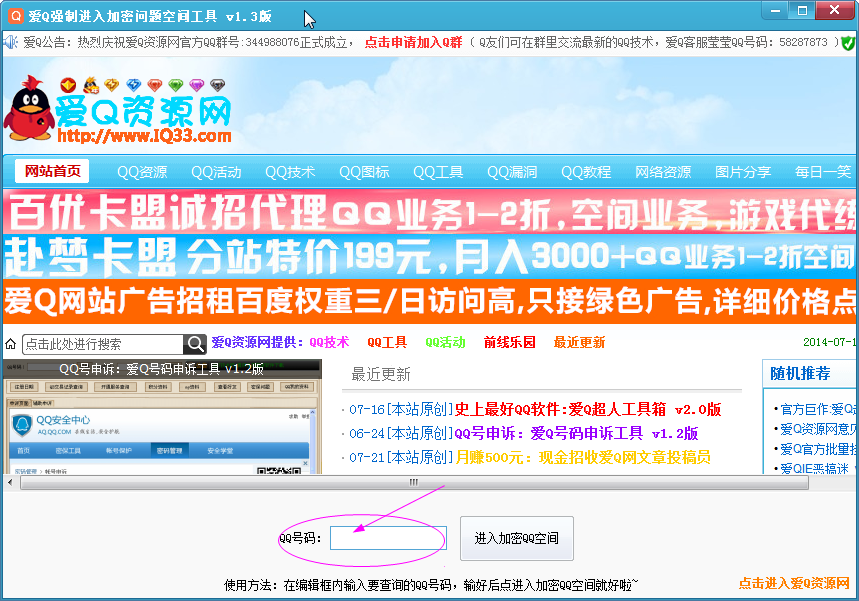Click the QQ penguin mascot logo
The width and height of the screenshot is (859, 601).
point(28,109)
